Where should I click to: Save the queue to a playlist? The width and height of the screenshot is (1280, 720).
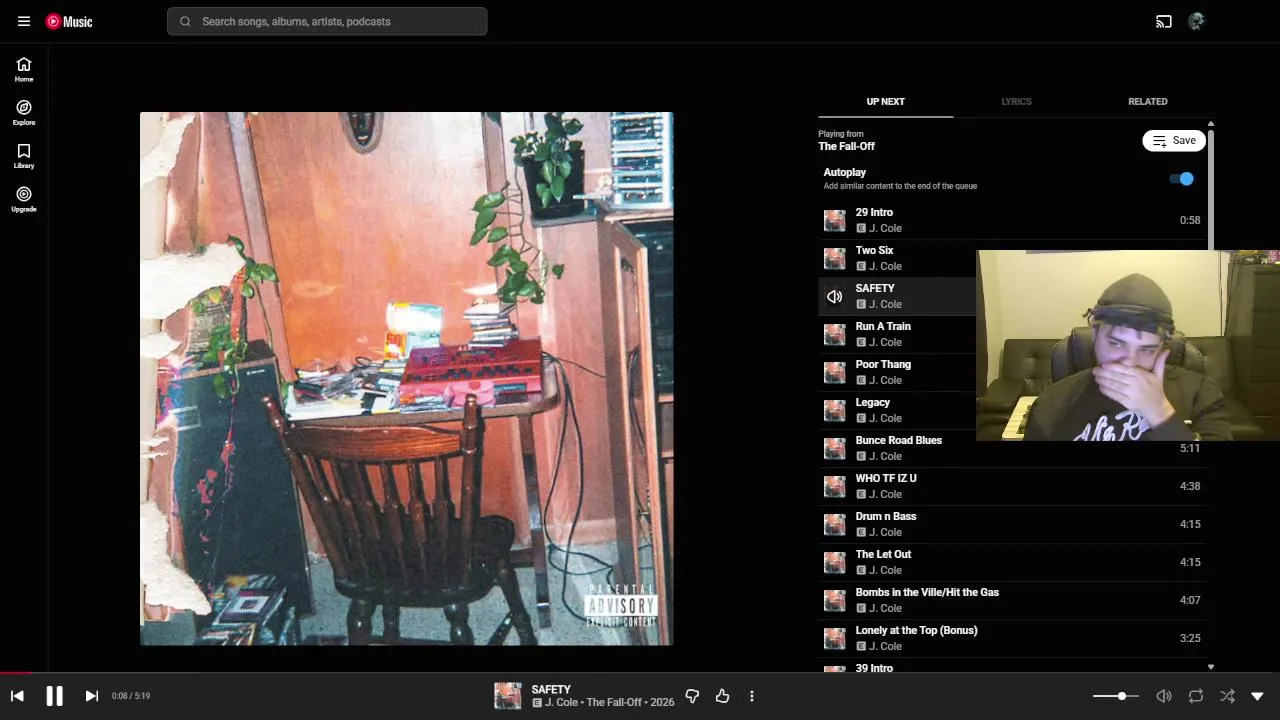click(1174, 141)
